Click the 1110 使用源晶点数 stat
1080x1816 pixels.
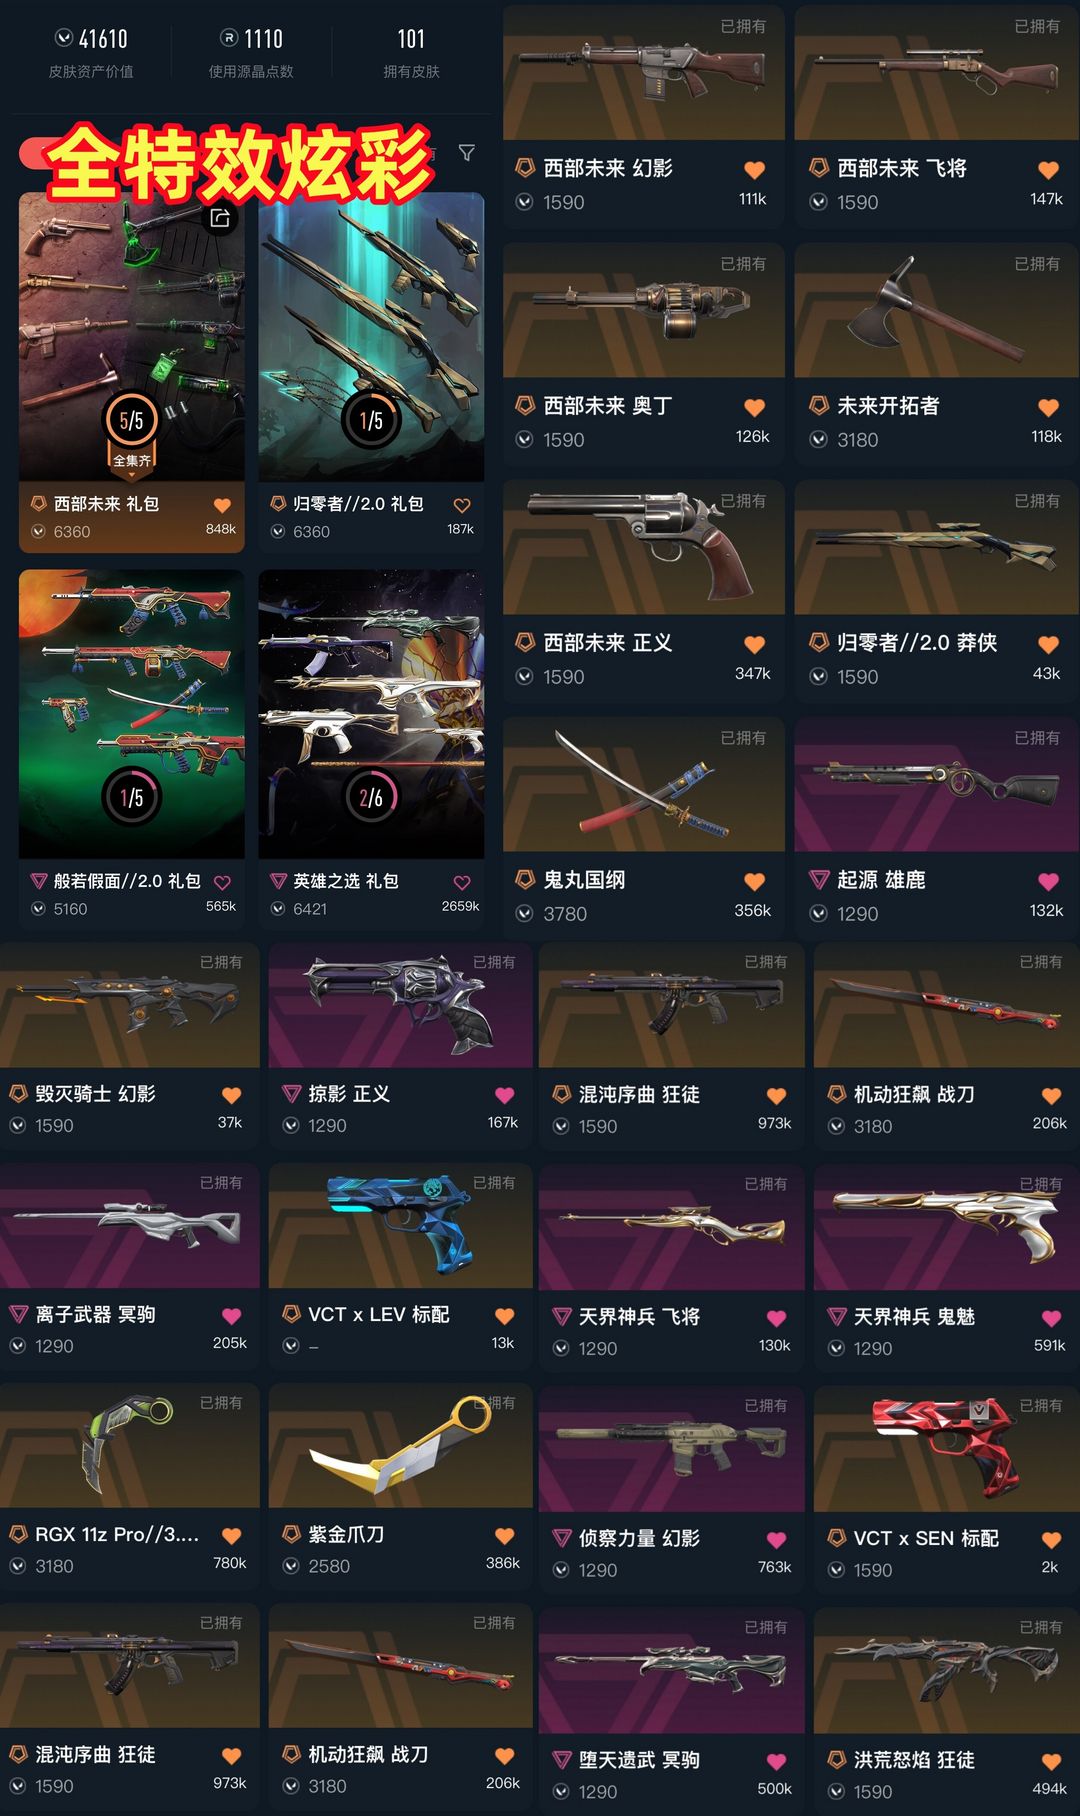pos(251,52)
